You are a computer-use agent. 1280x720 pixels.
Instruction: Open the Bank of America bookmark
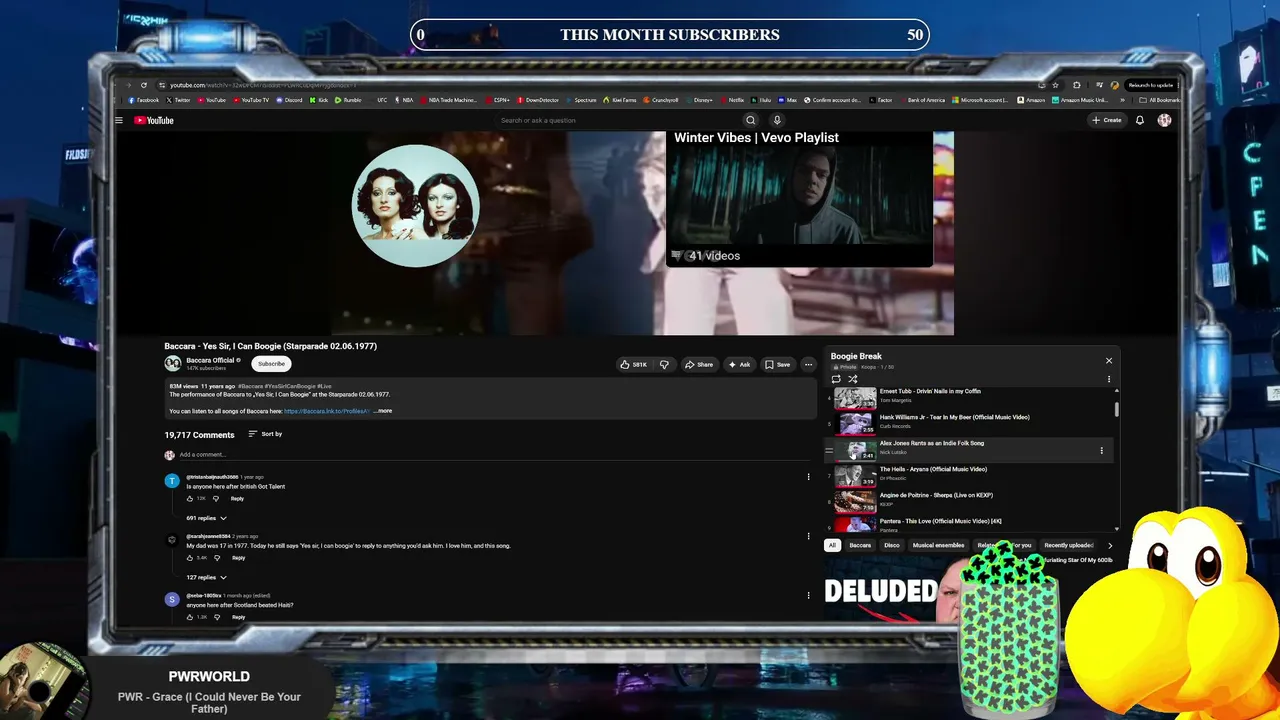click(922, 100)
